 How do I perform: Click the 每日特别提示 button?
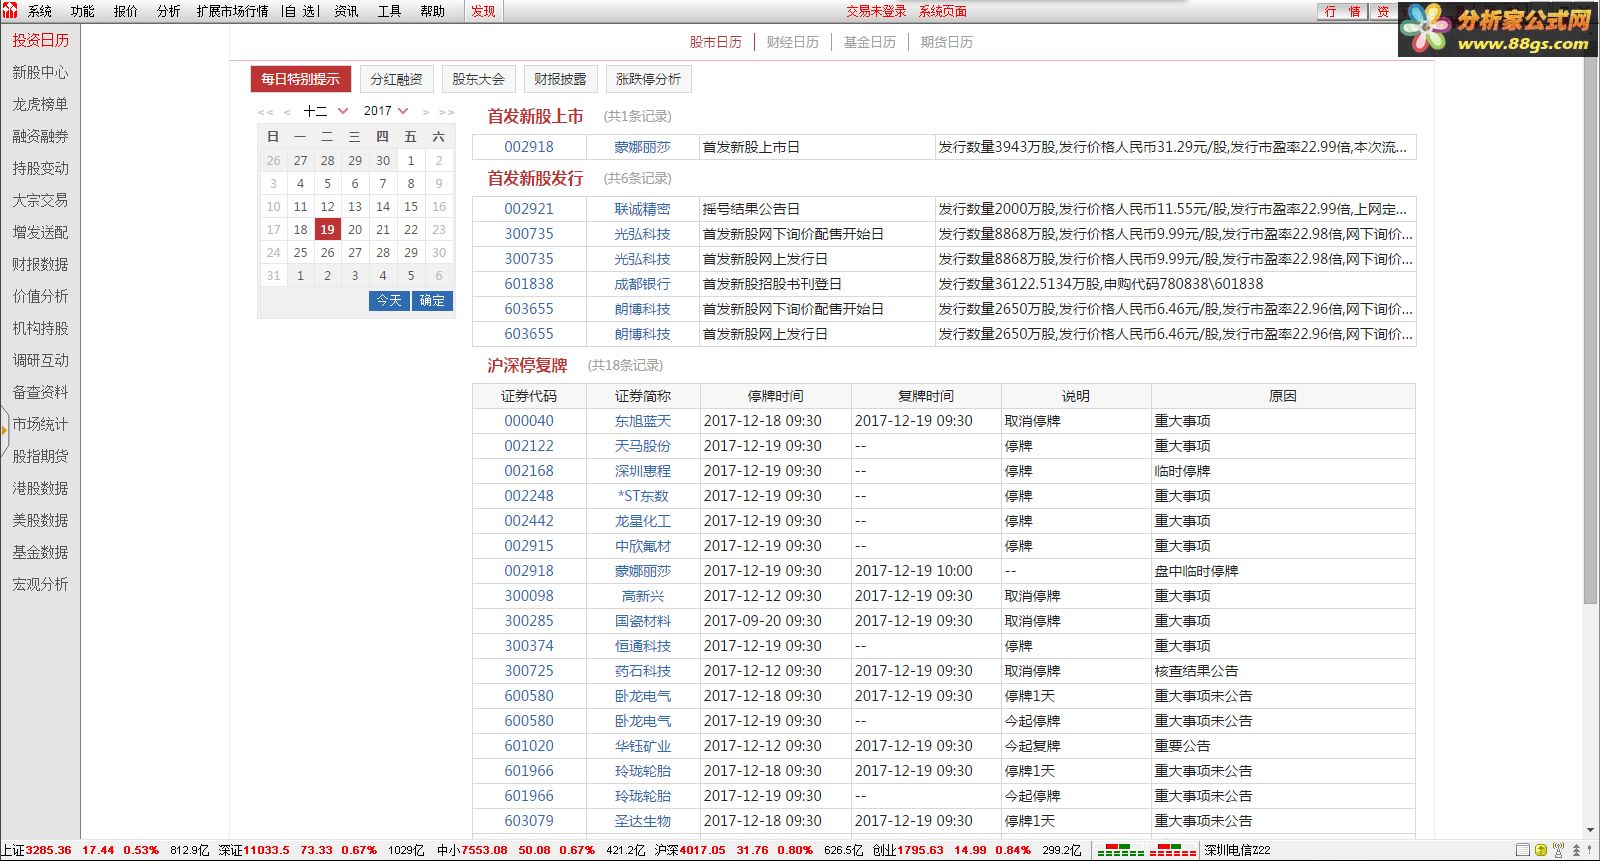coord(300,79)
